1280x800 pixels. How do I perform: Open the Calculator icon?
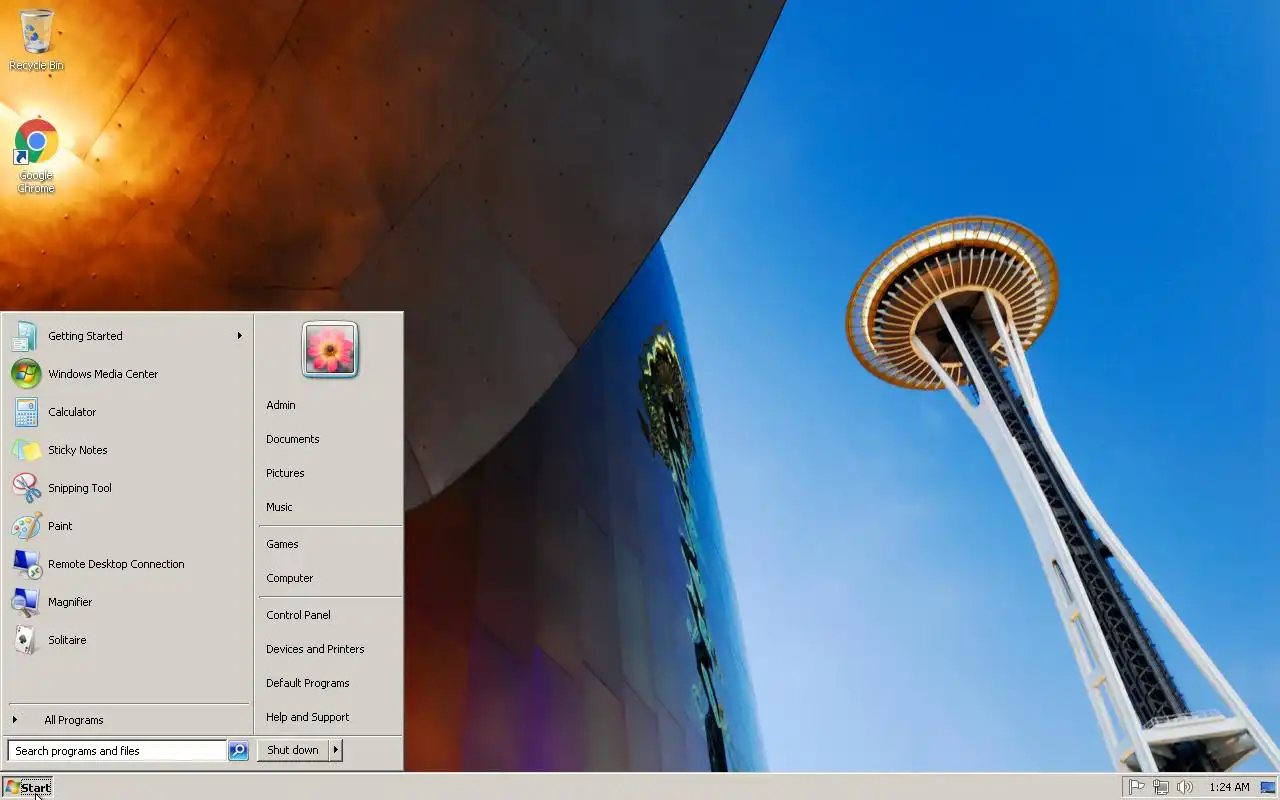click(x=26, y=412)
